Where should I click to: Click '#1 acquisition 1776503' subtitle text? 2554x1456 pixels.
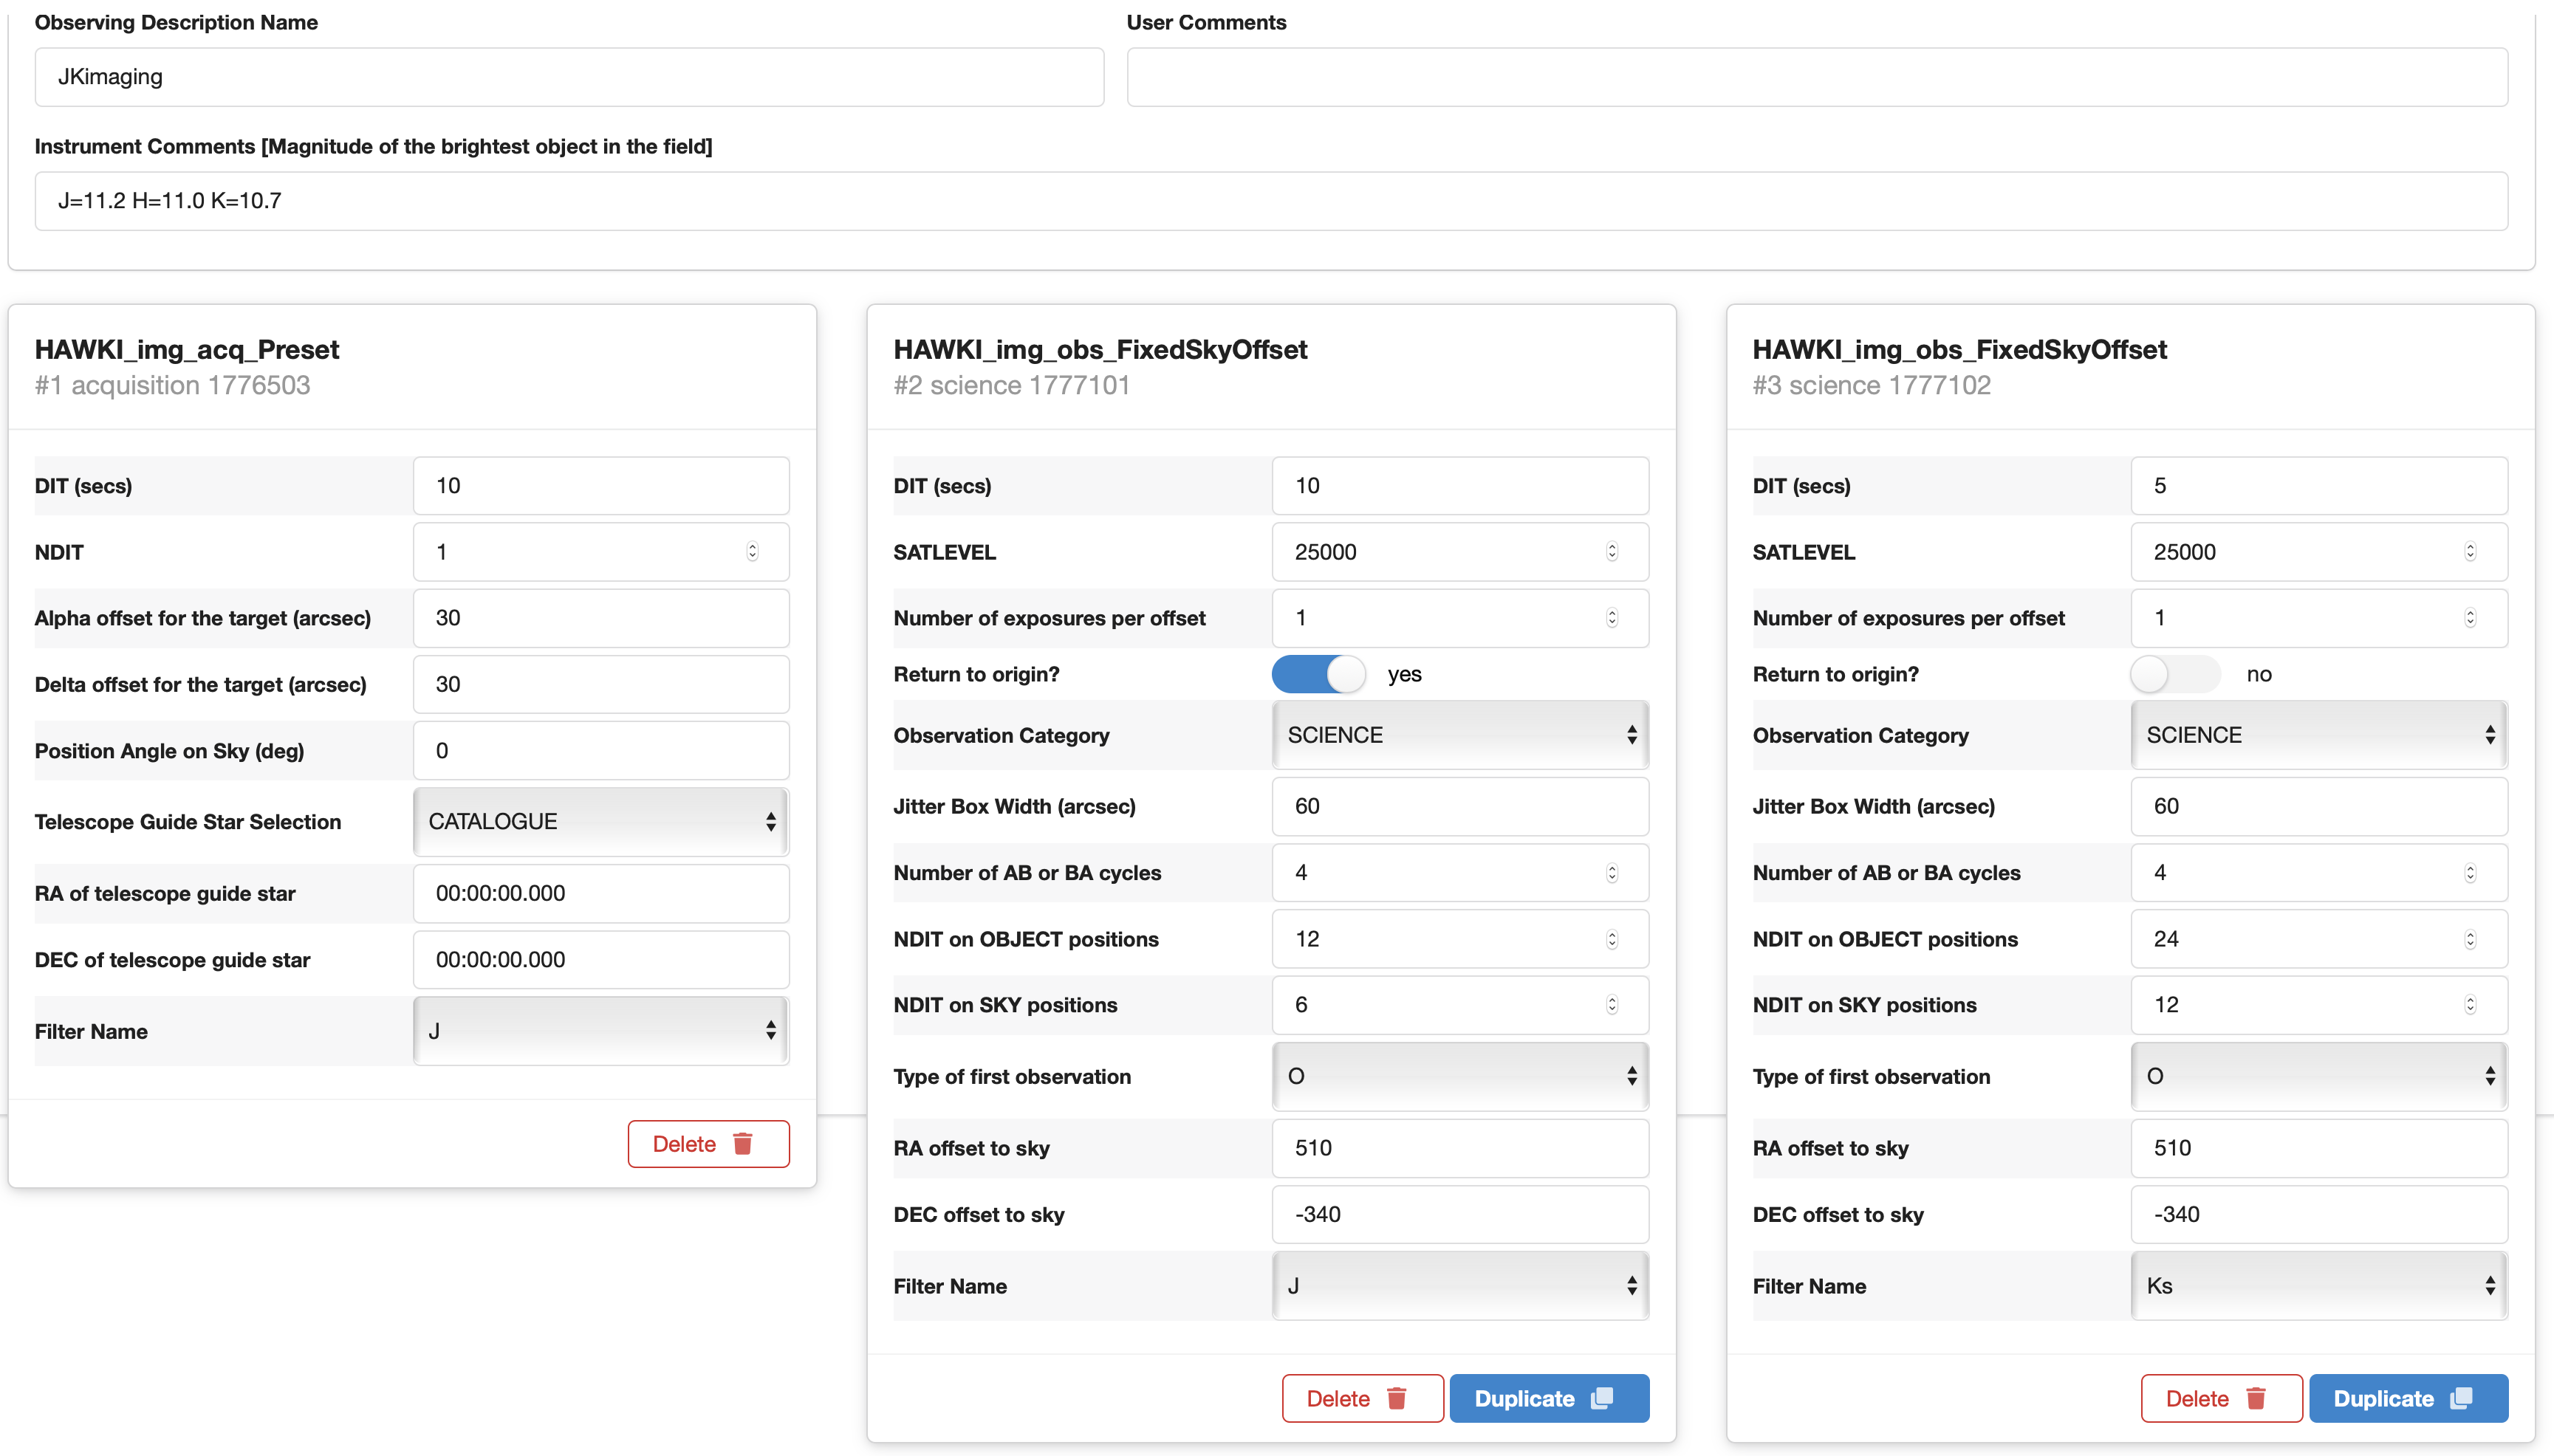coord(172,385)
